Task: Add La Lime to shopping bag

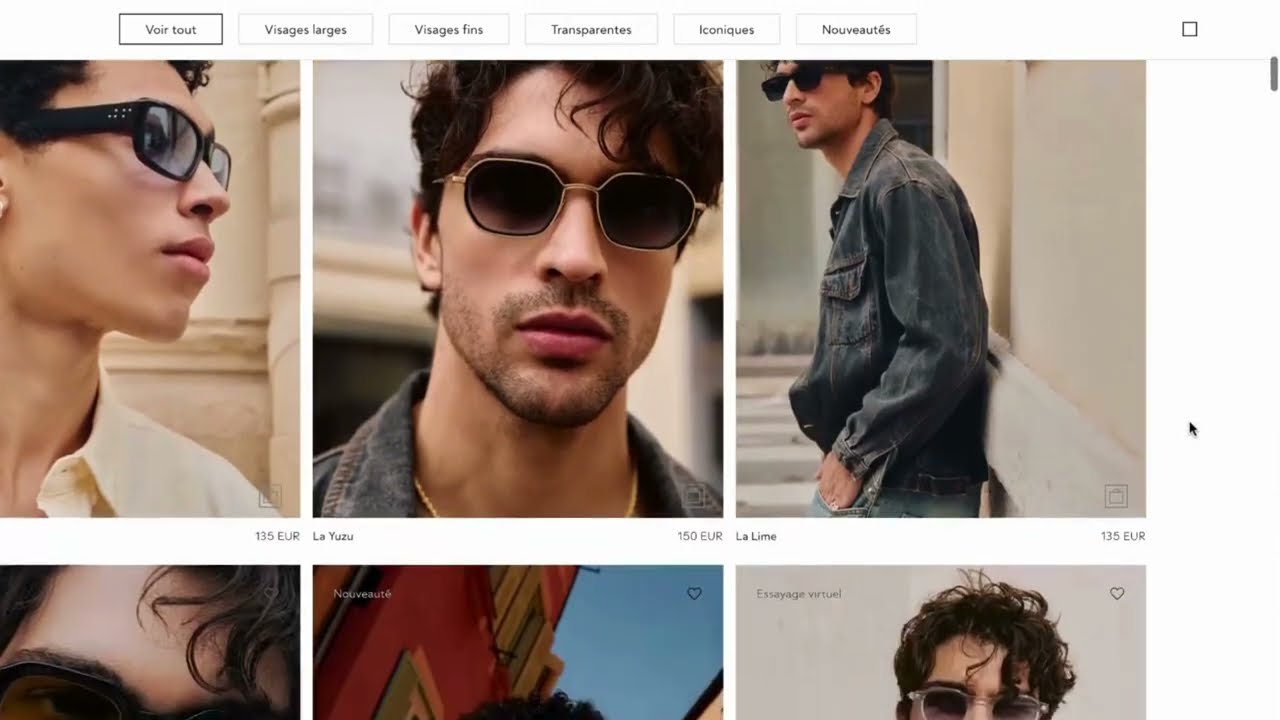Action: click(x=1116, y=495)
